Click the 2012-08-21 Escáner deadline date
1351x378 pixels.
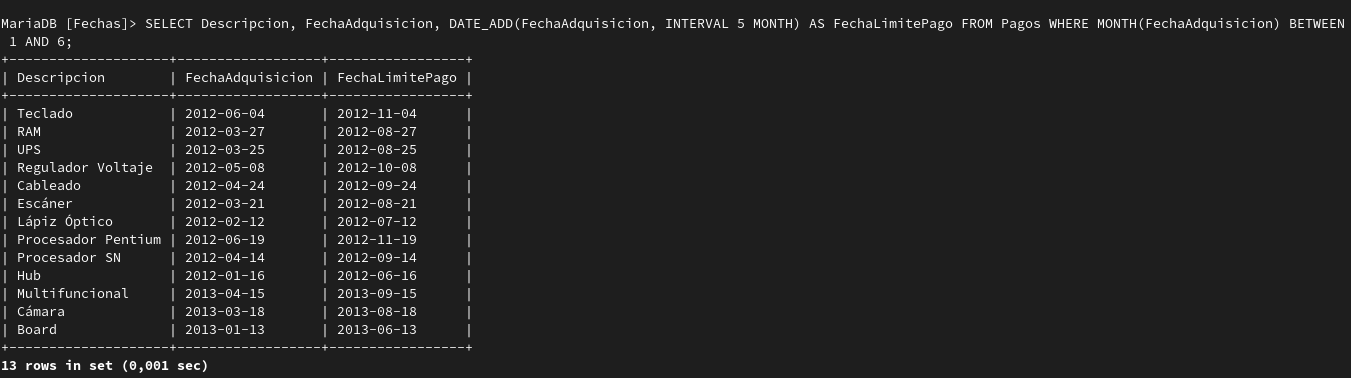[x=377, y=203]
